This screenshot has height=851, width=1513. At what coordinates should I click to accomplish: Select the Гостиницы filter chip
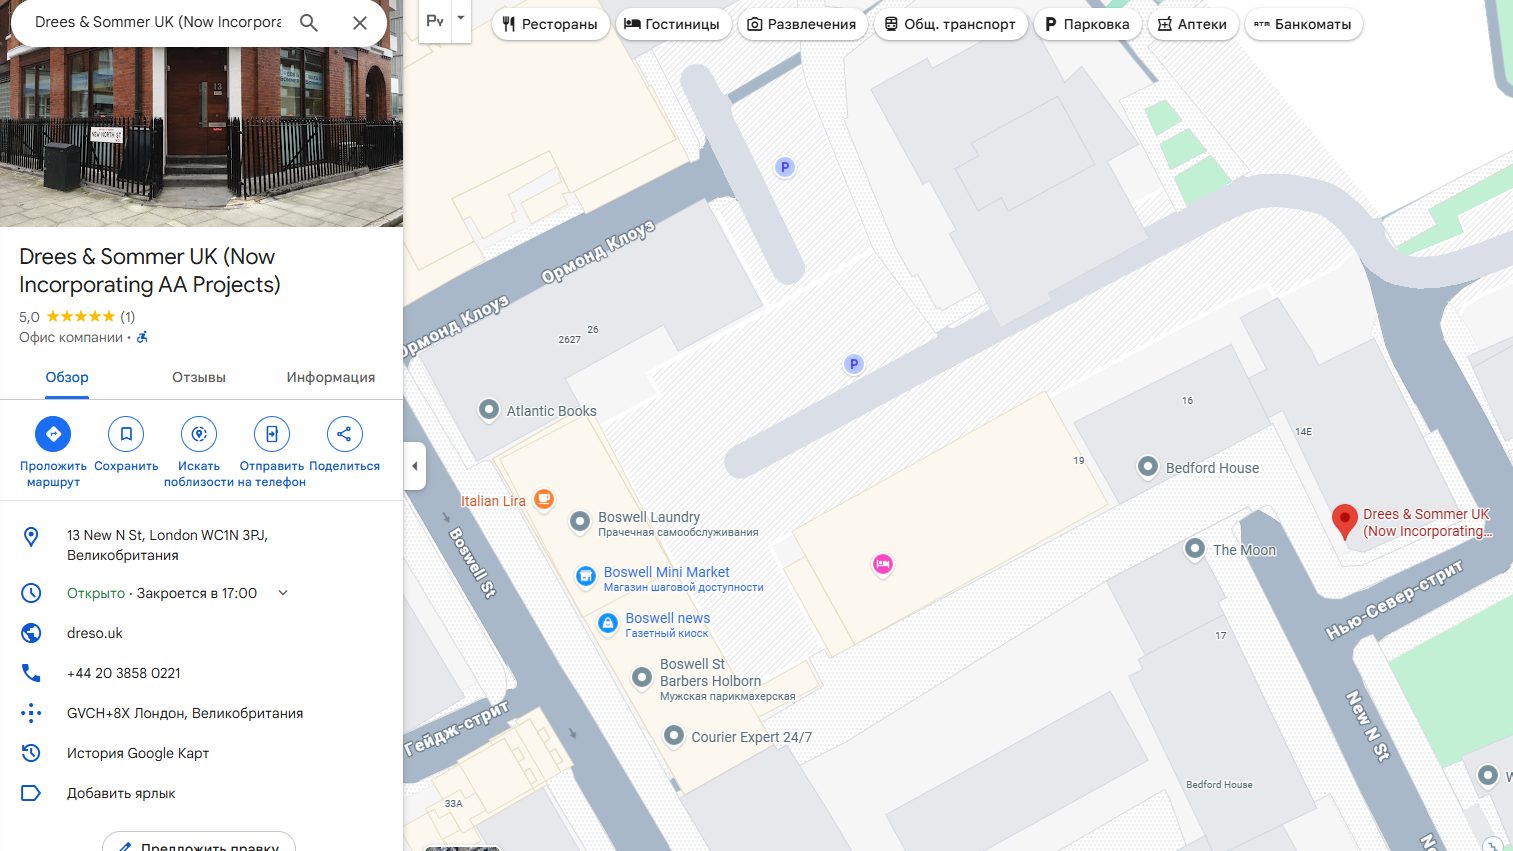point(673,24)
